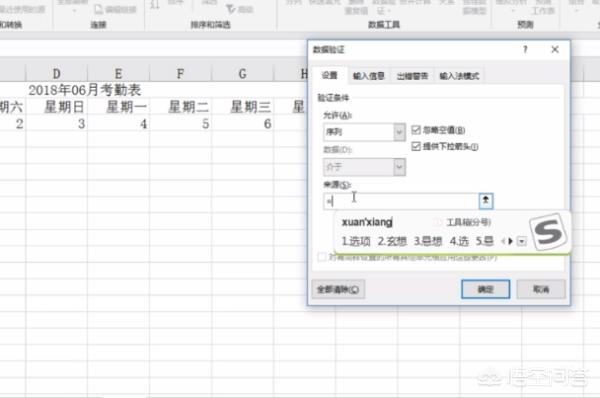Click the edit links icon in ribbon
This screenshot has height=398, width=600.
[98, 9]
